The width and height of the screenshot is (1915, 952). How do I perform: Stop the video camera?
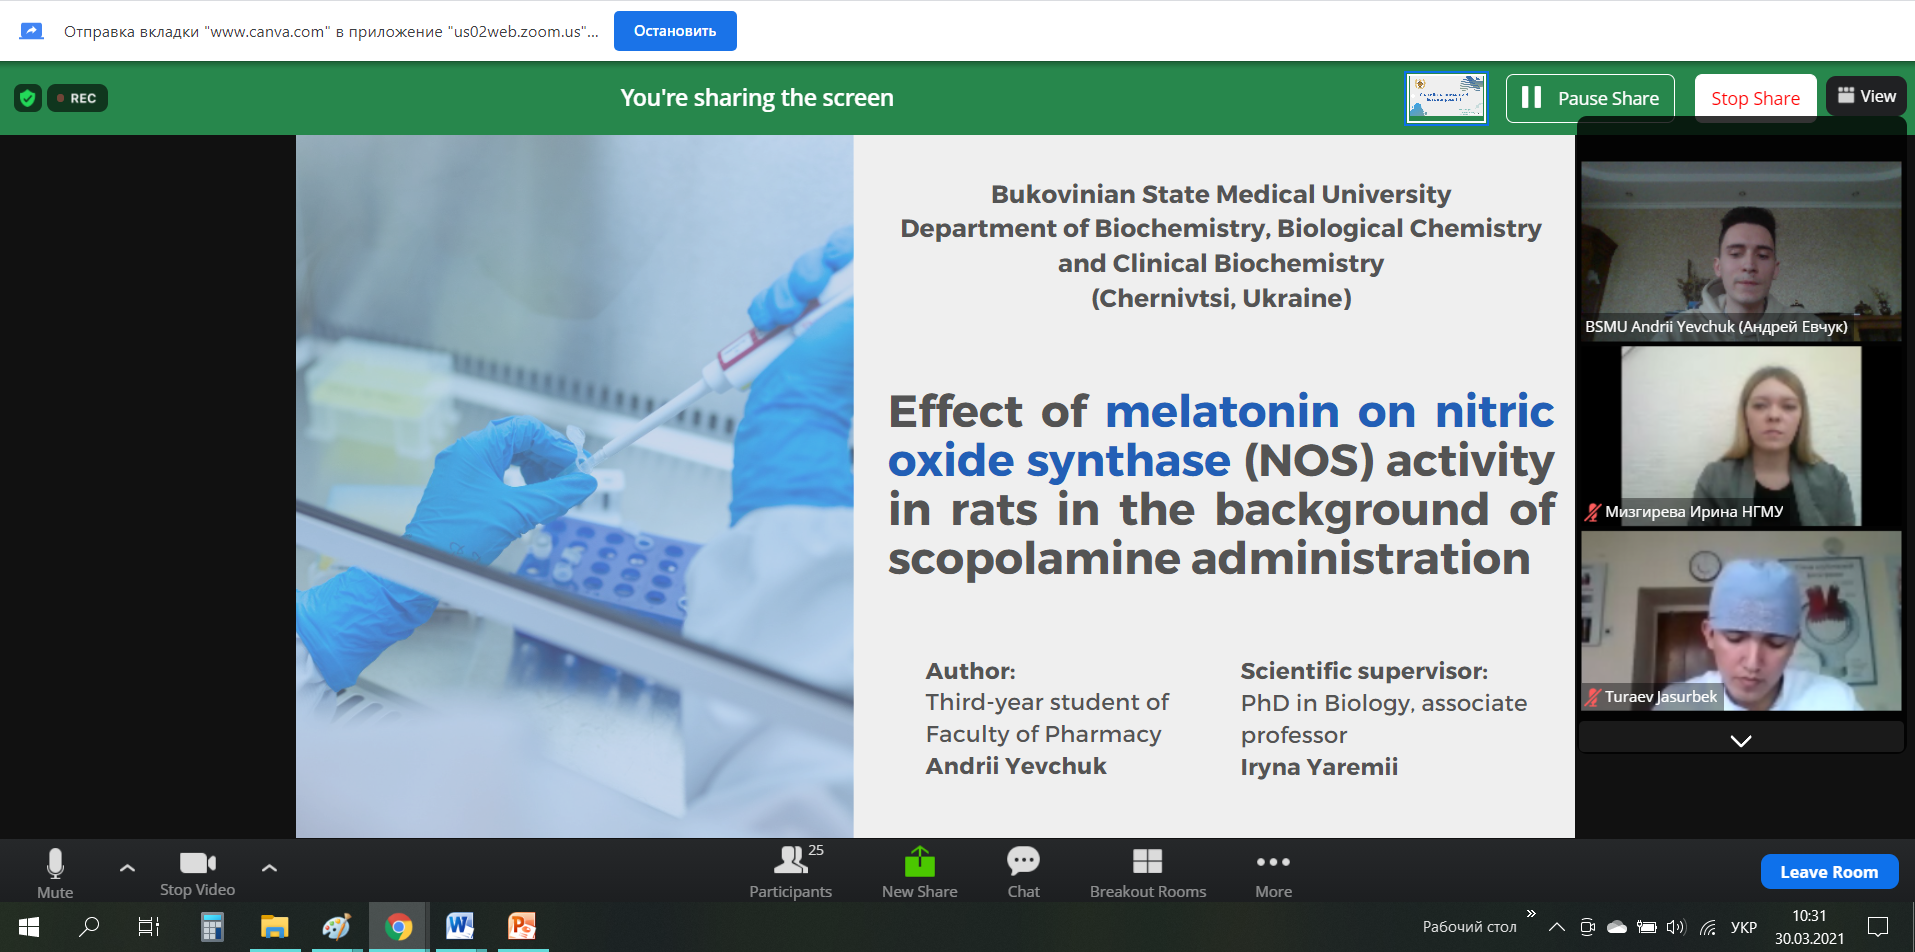click(197, 873)
